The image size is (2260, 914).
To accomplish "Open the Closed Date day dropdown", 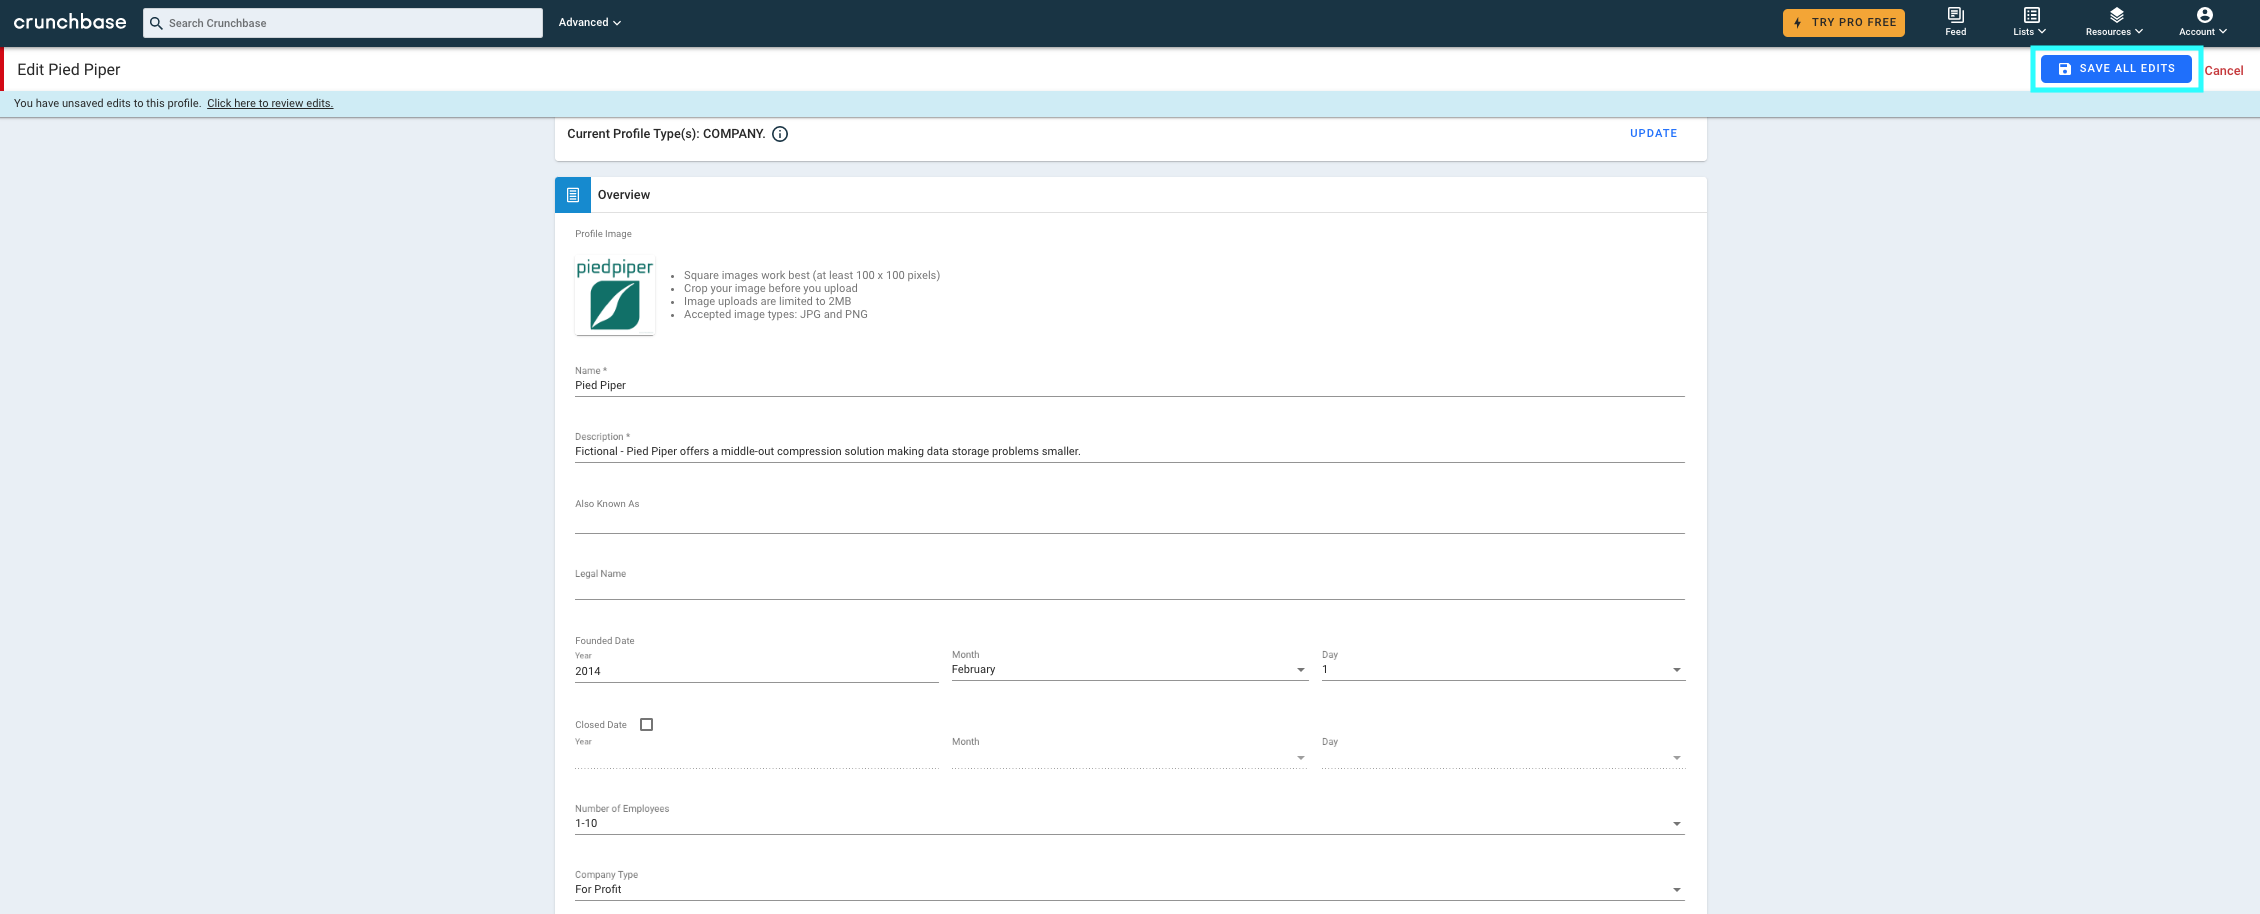I will [x=1503, y=757].
